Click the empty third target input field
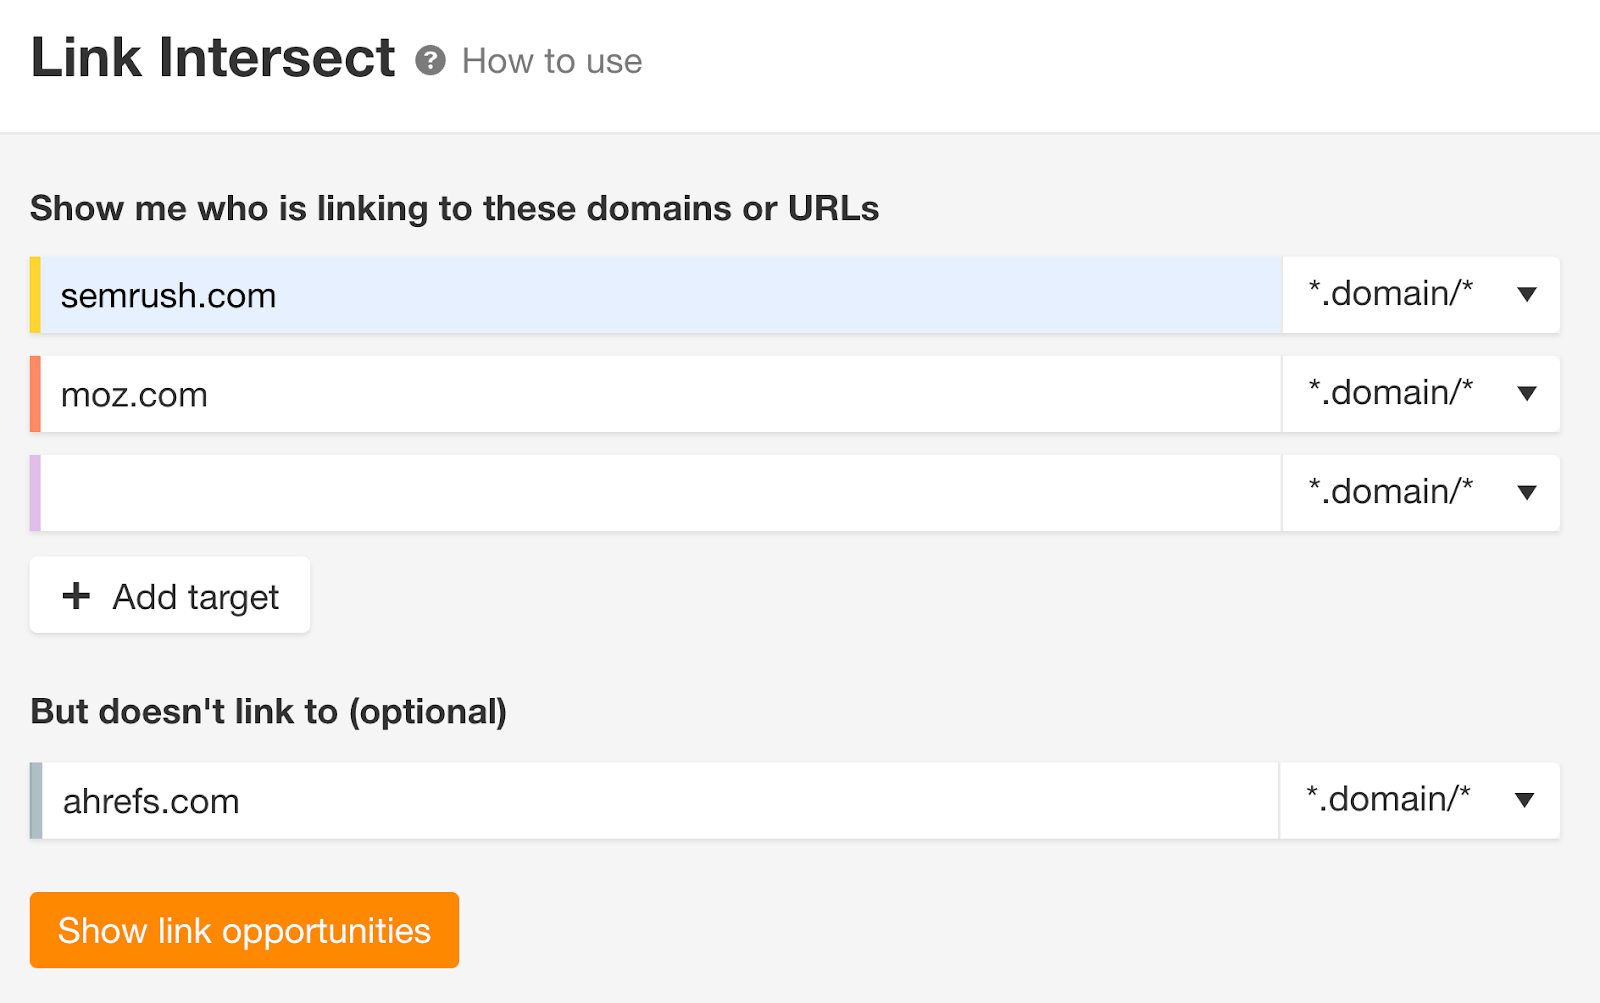 pyautogui.click(x=600, y=492)
